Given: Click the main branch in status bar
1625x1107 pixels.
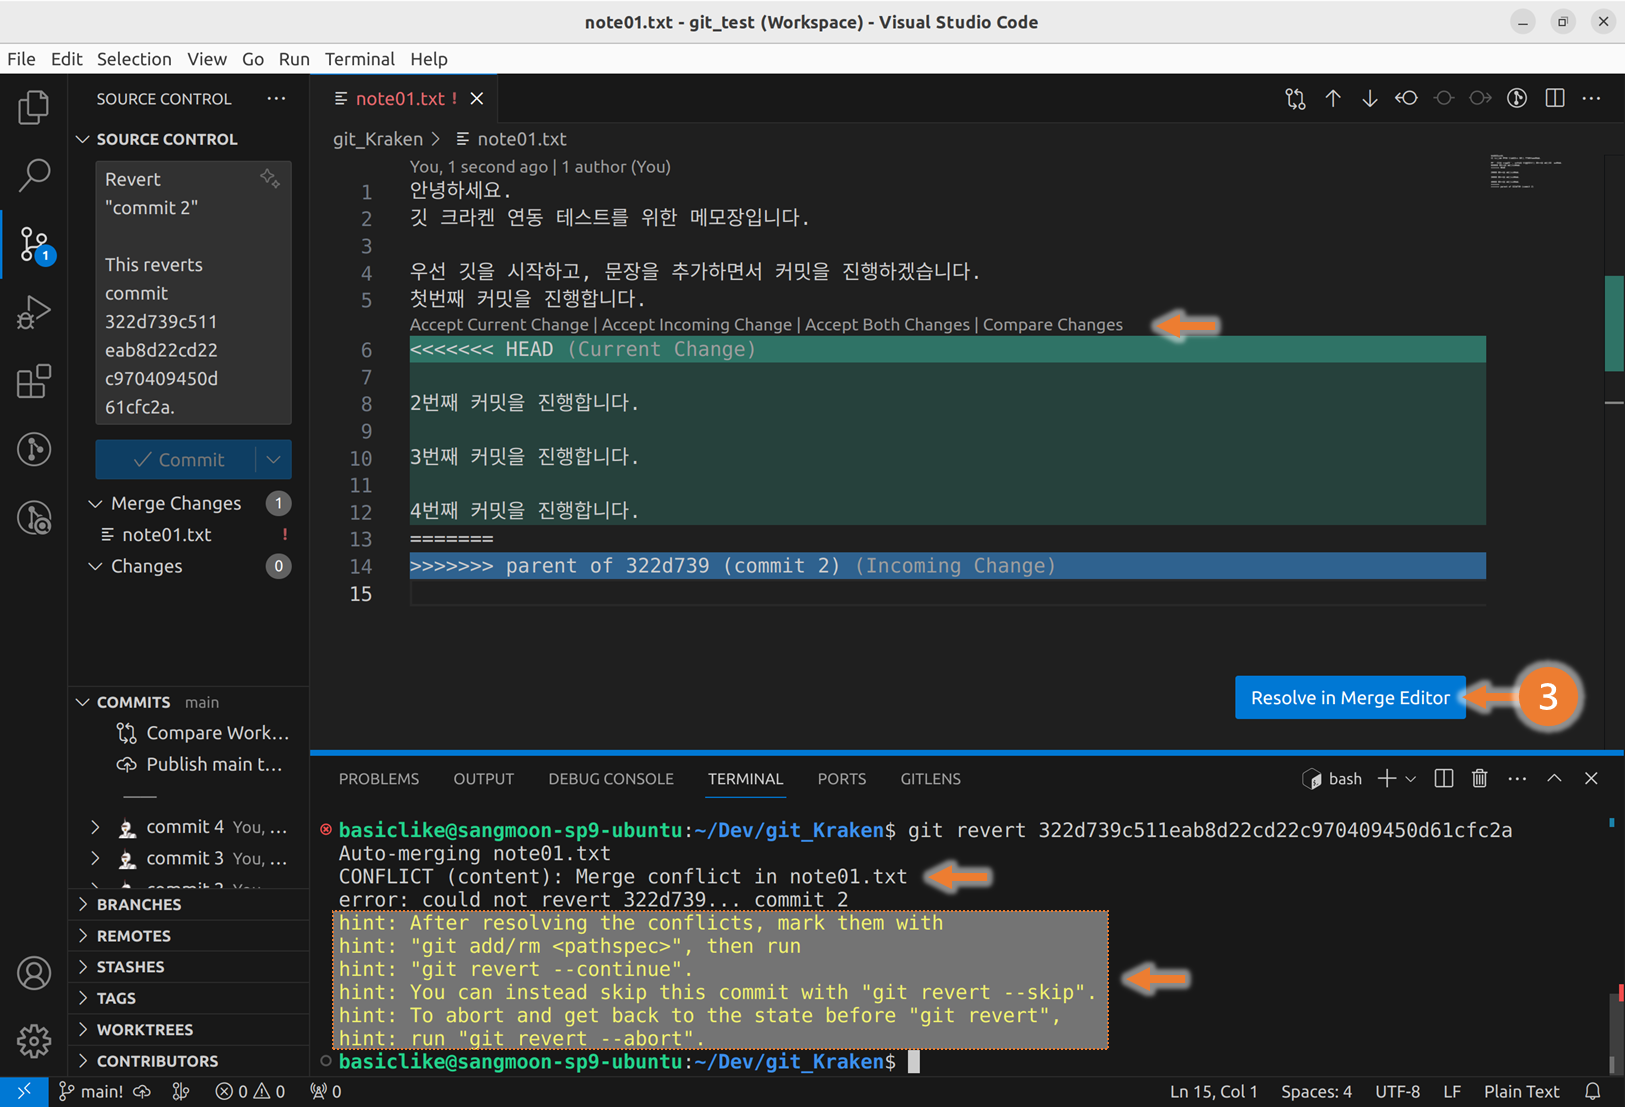Looking at the screenshot, I should click(92, 1092).
